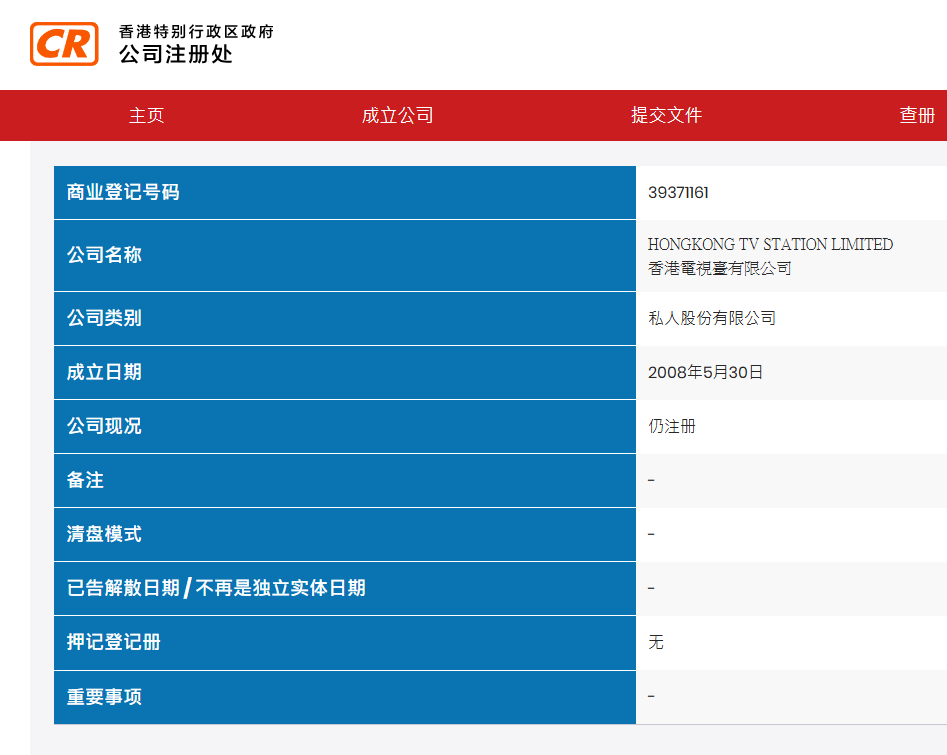Click the 公司注册处 header title

176,55
